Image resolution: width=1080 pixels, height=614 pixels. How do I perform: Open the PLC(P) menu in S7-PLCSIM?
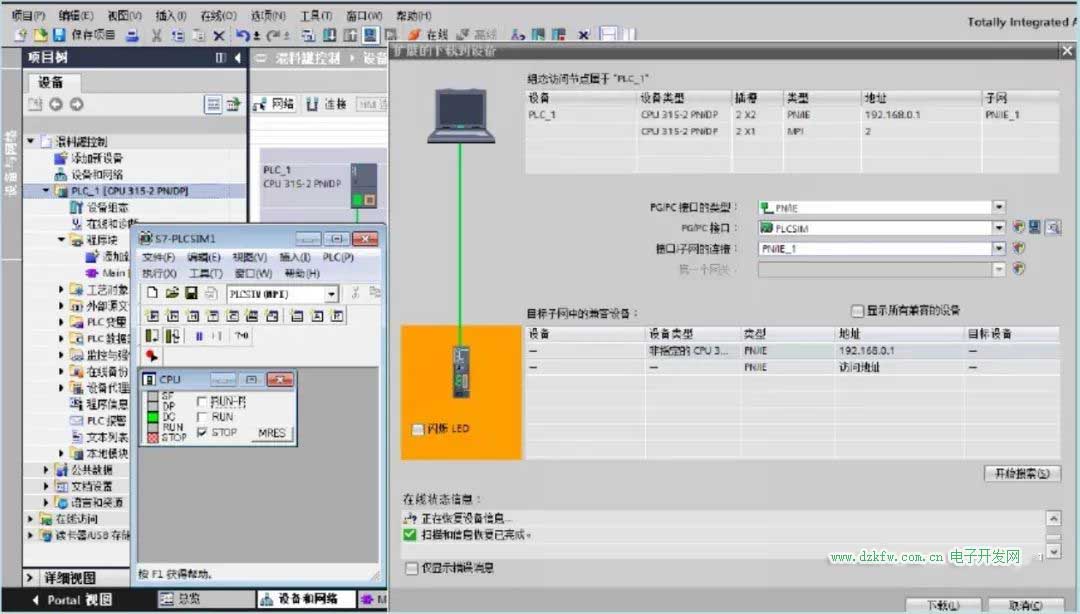[338, 257]
